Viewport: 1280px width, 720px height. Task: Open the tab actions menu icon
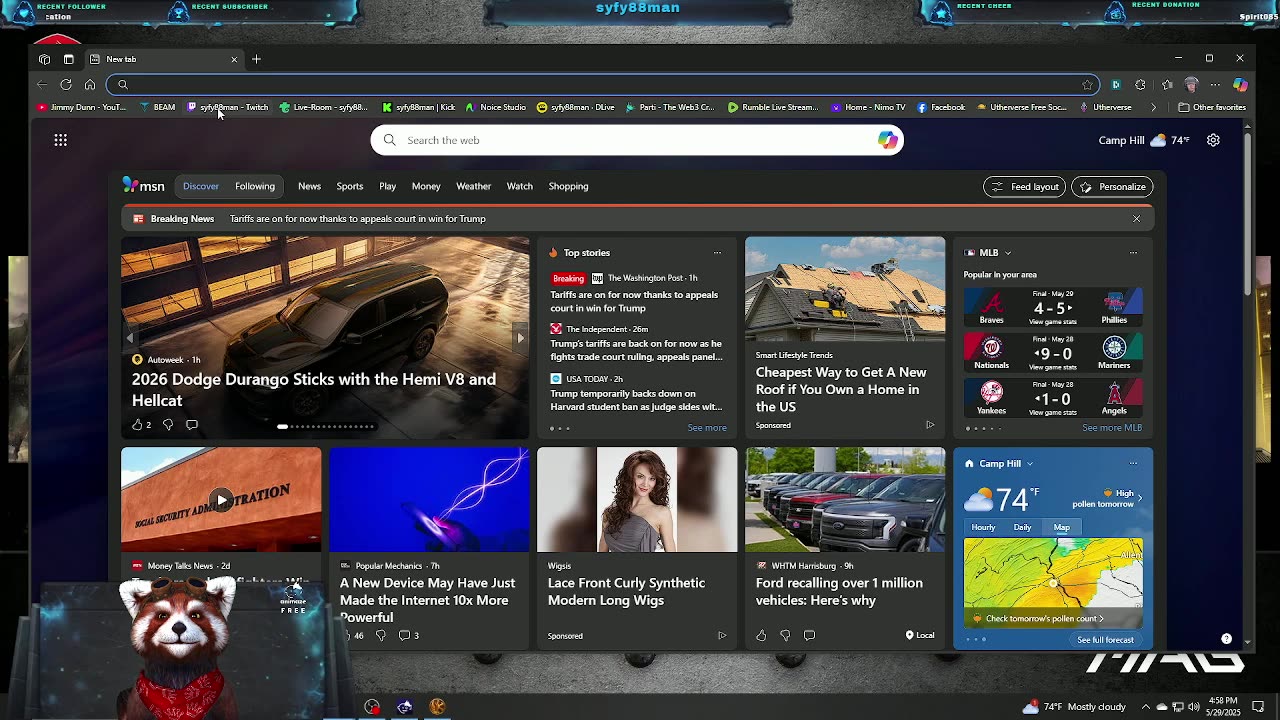(x=68, y=59)
